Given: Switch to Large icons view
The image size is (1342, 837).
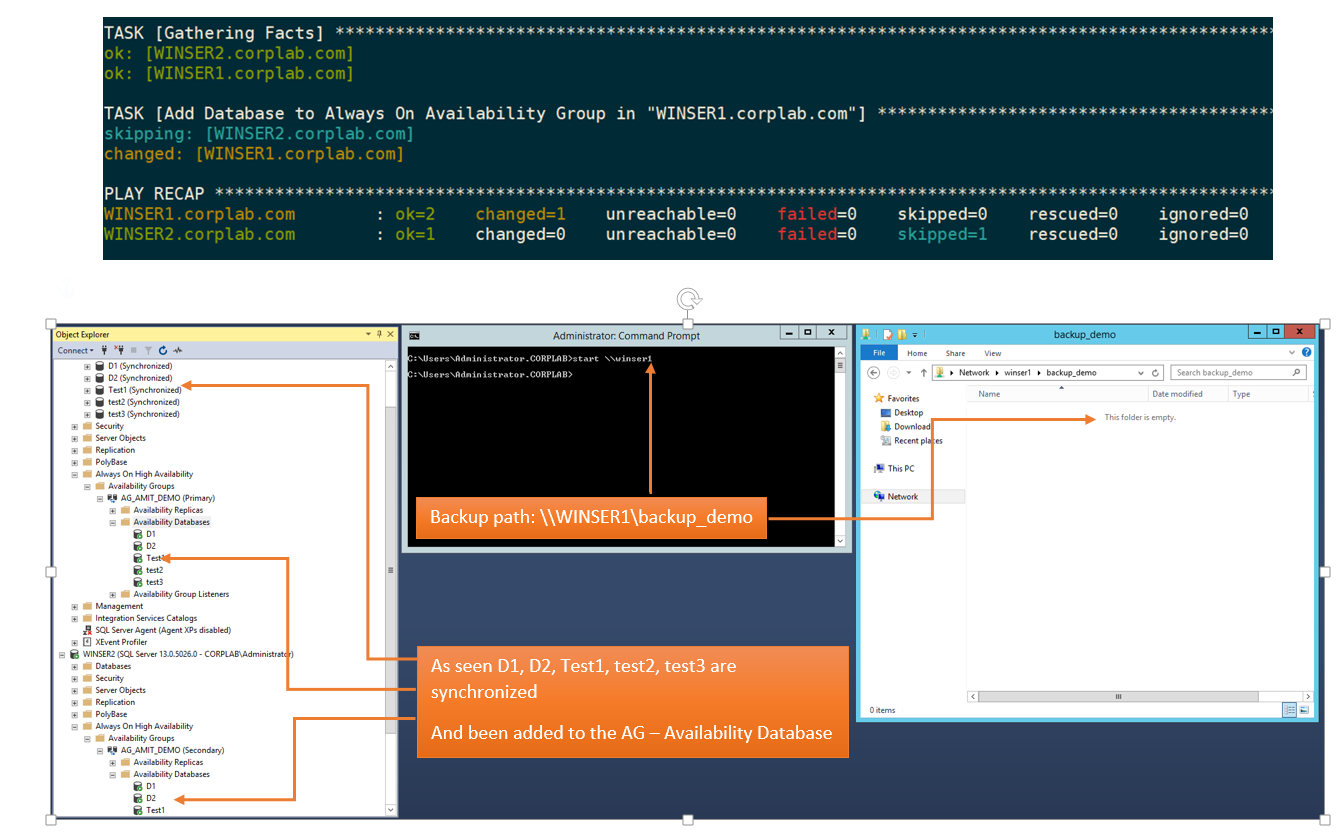Looking at the screenshot, I should click(x=1305, y=710).
